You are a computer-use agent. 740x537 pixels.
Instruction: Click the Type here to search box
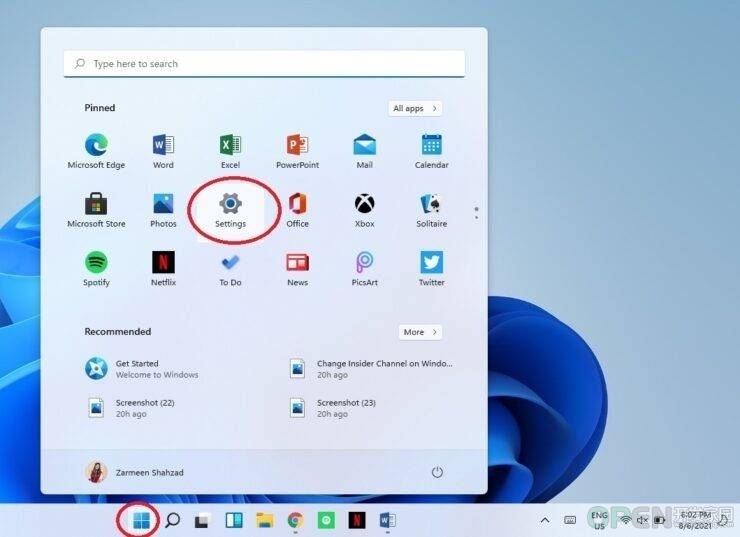click(x=264, y=64)
